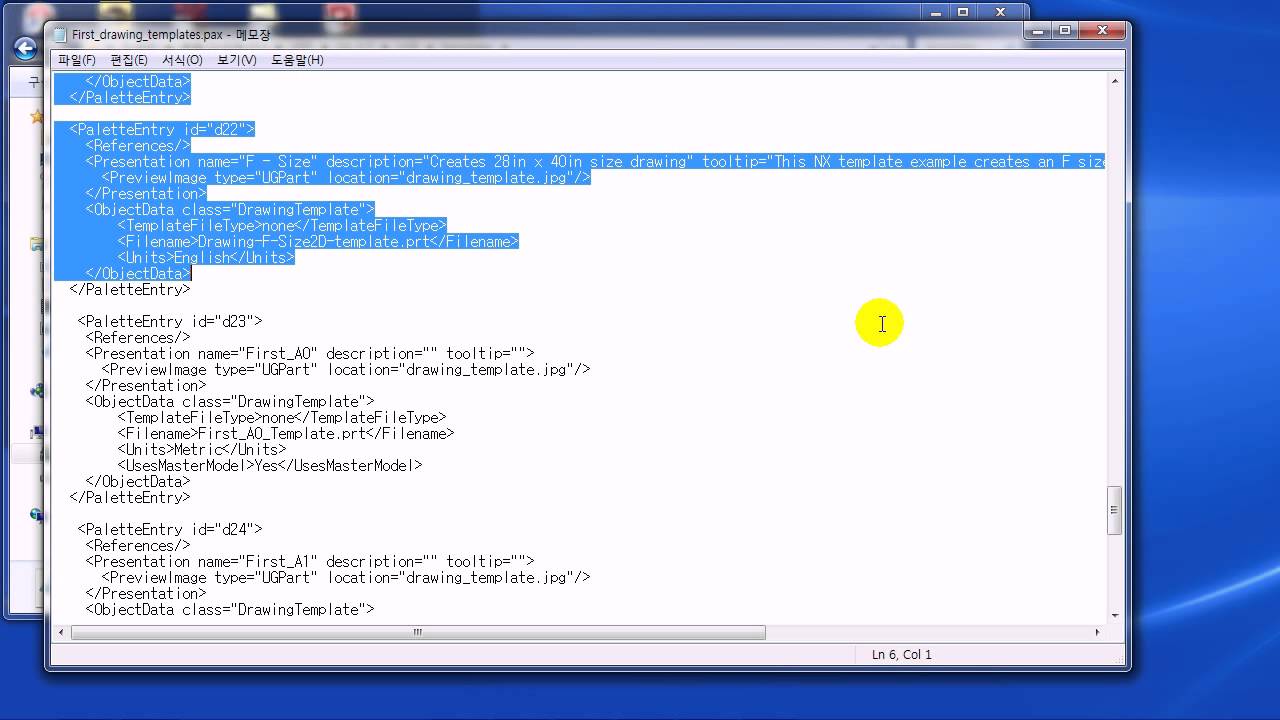Click the <Units>English</Units> line

click(206, 257)
